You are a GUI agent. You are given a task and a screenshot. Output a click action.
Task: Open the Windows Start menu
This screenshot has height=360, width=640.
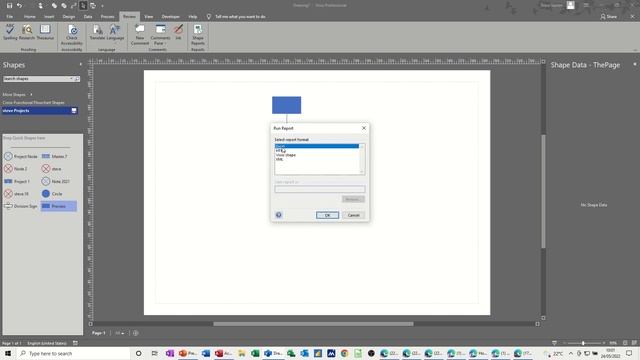[8, 353]
